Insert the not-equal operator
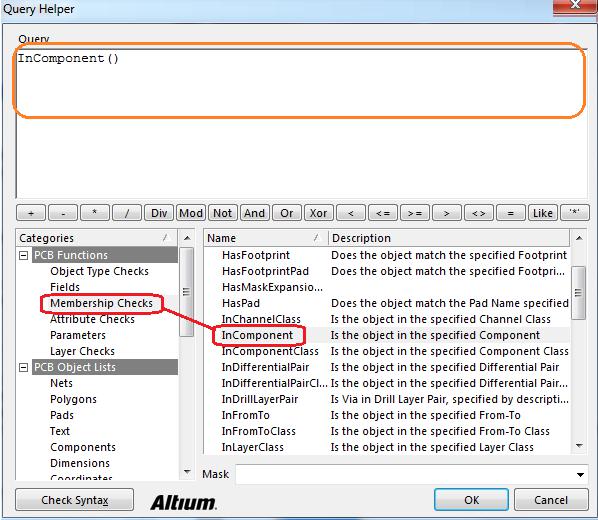The width and height of the screenshot is (598, 520). [479, 213]
